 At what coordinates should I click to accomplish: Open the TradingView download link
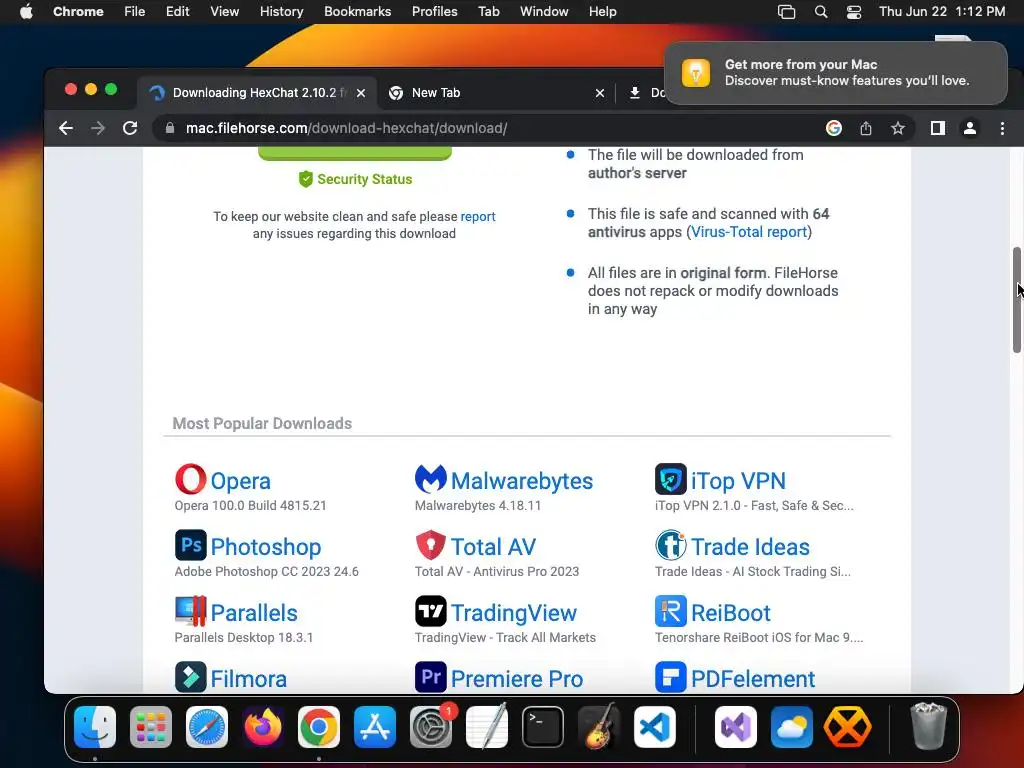(514, 613)
